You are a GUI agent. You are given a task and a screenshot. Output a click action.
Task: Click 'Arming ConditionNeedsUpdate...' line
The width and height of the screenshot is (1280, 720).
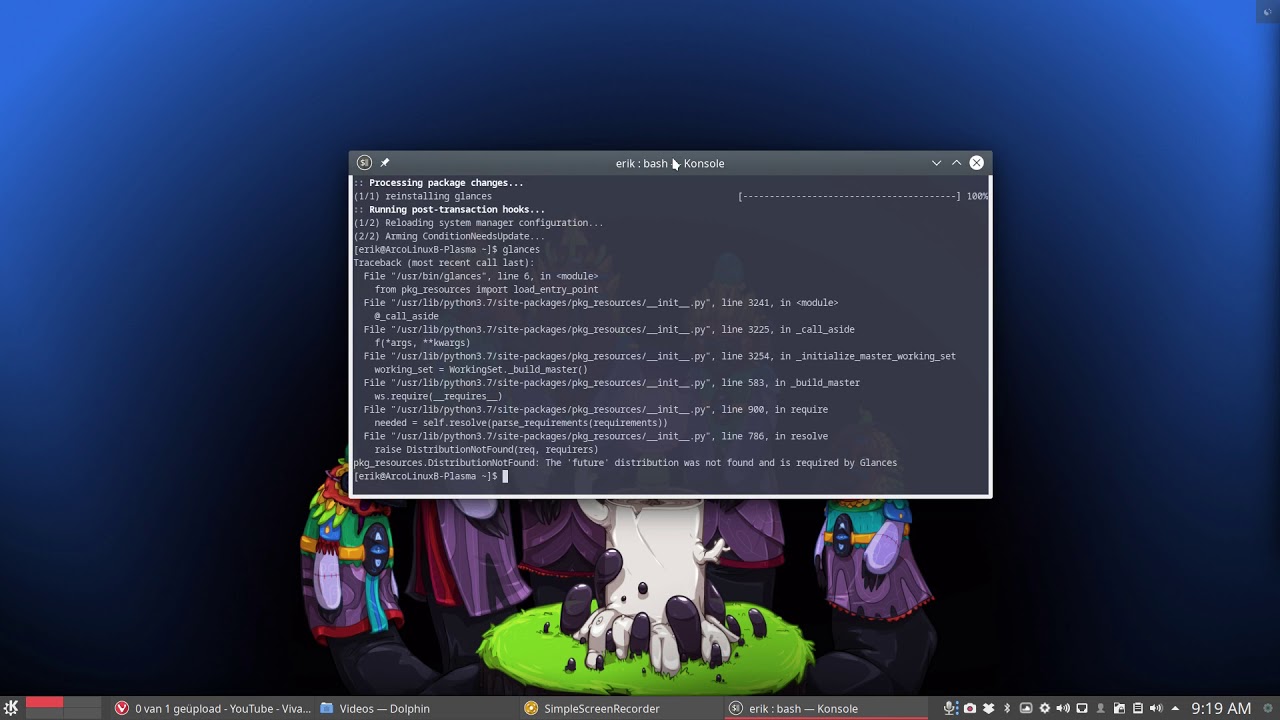449,236
